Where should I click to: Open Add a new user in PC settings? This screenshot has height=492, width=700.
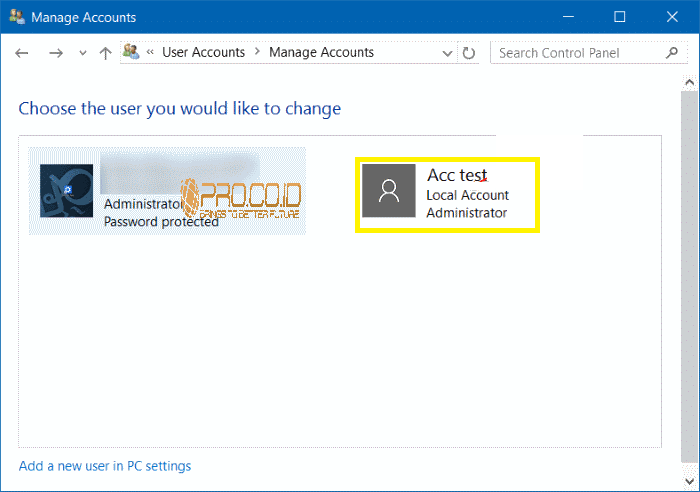coord(105,466)
